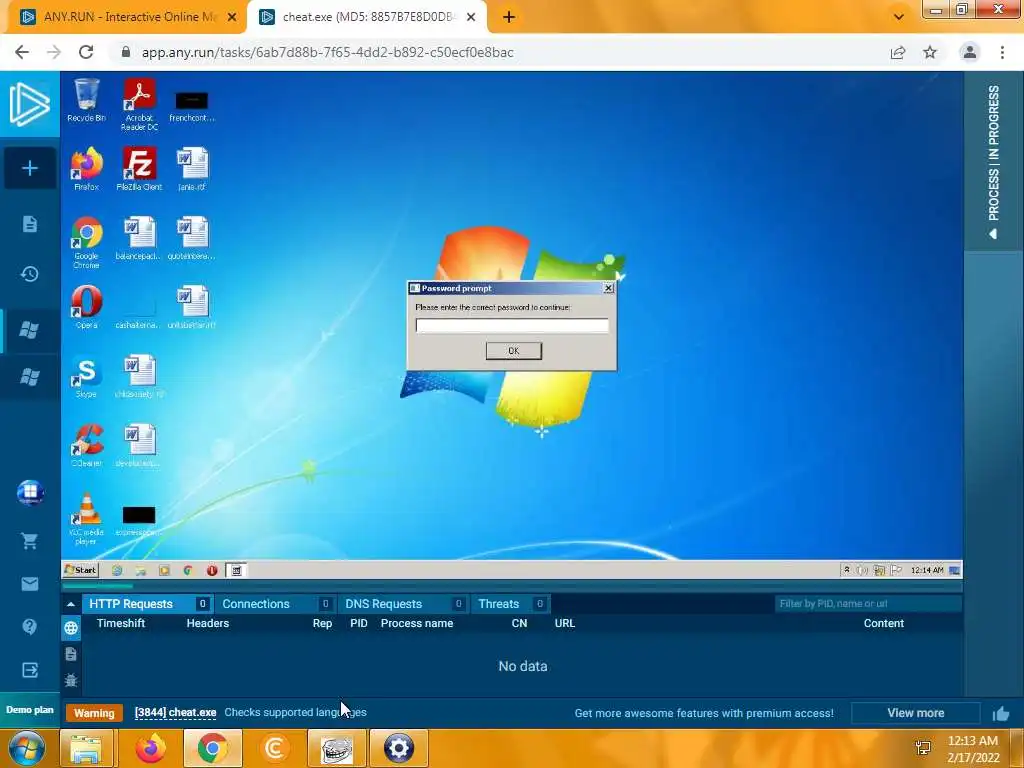
Task: Close the Password prompt dialog
Action: pos(608,287)
